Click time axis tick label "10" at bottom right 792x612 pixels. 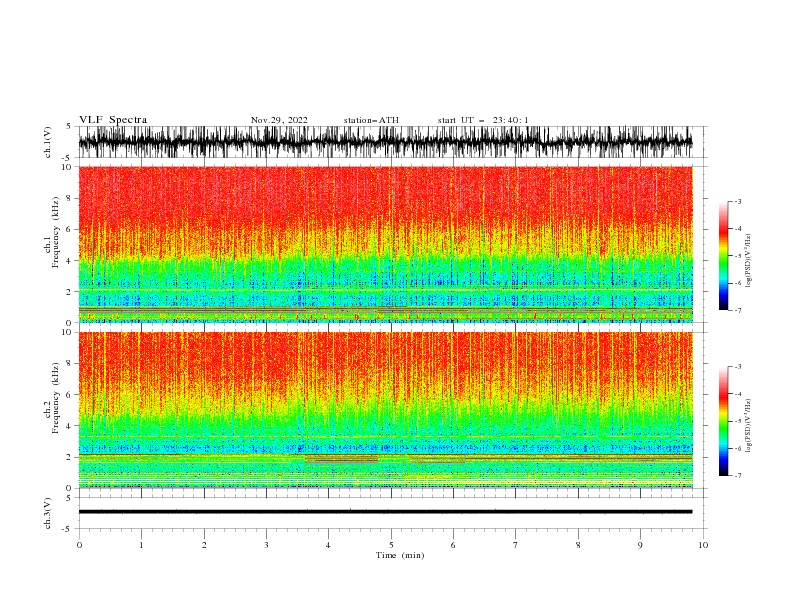pos(703,545)
